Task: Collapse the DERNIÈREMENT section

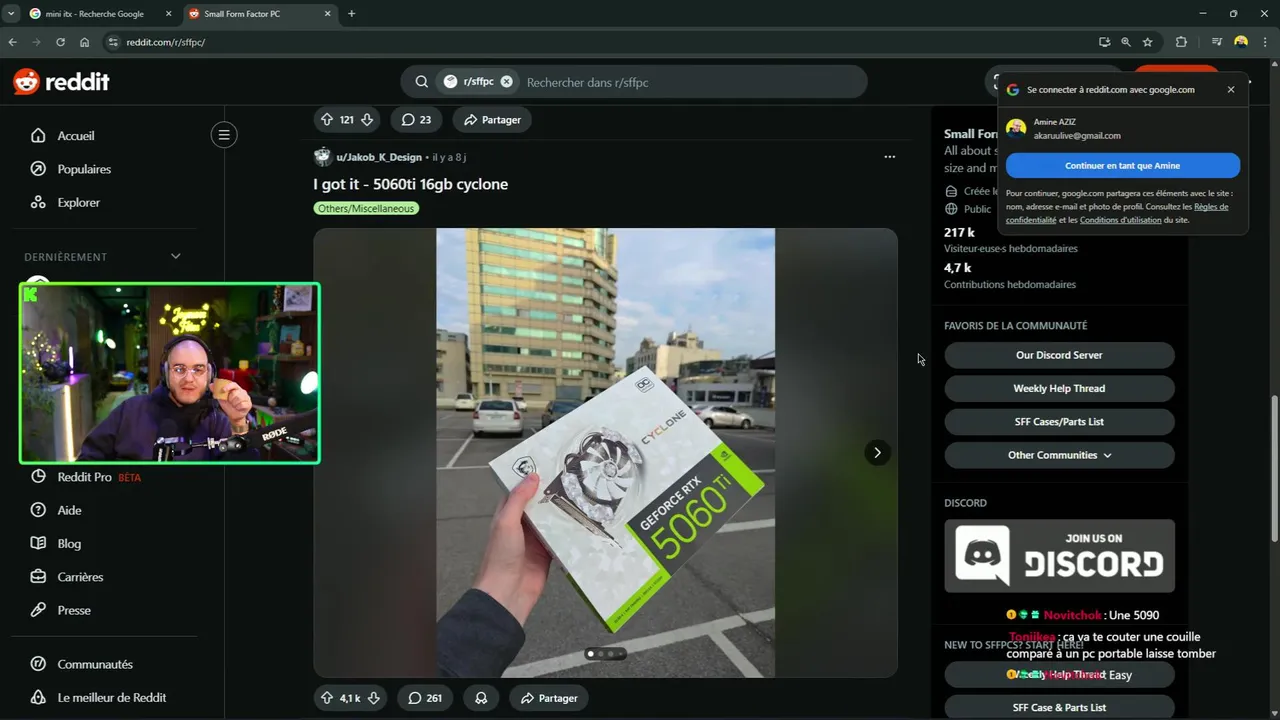Action: point(175,256)
